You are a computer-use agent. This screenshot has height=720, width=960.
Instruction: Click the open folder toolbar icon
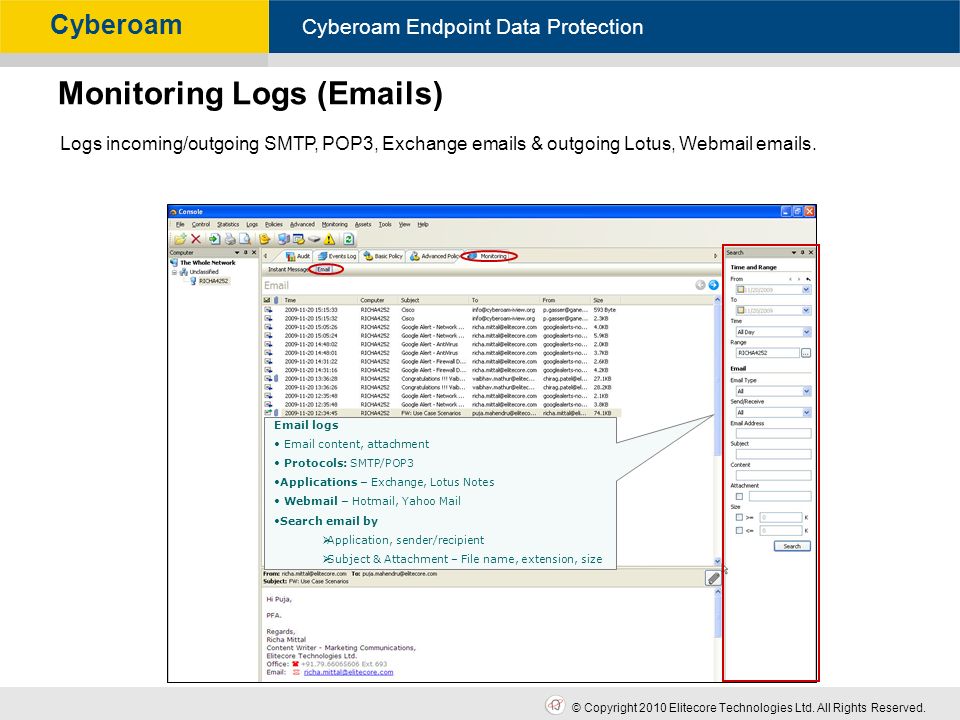(180, 239)
